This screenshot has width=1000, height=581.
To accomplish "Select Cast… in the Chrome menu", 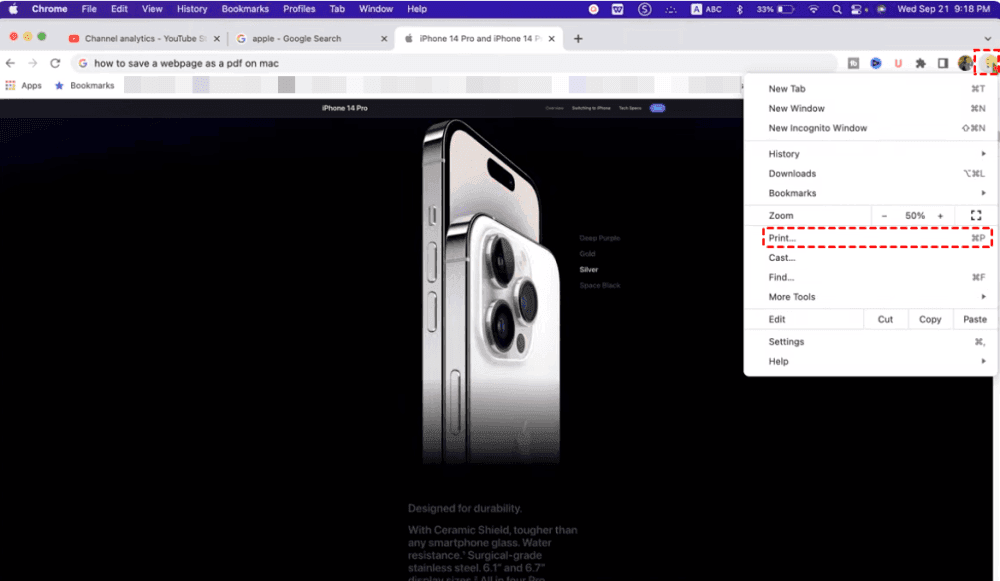I will coord(871,258).
